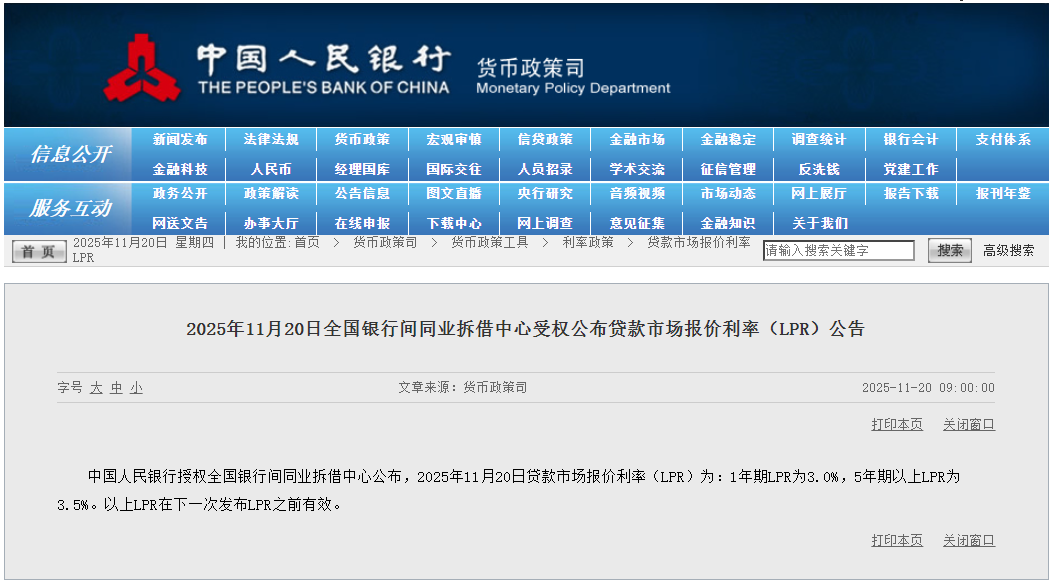Open the 网上调查 online survey page
Screen dimensions: 1056x586
pyautogui.click(x=546, y=223)
